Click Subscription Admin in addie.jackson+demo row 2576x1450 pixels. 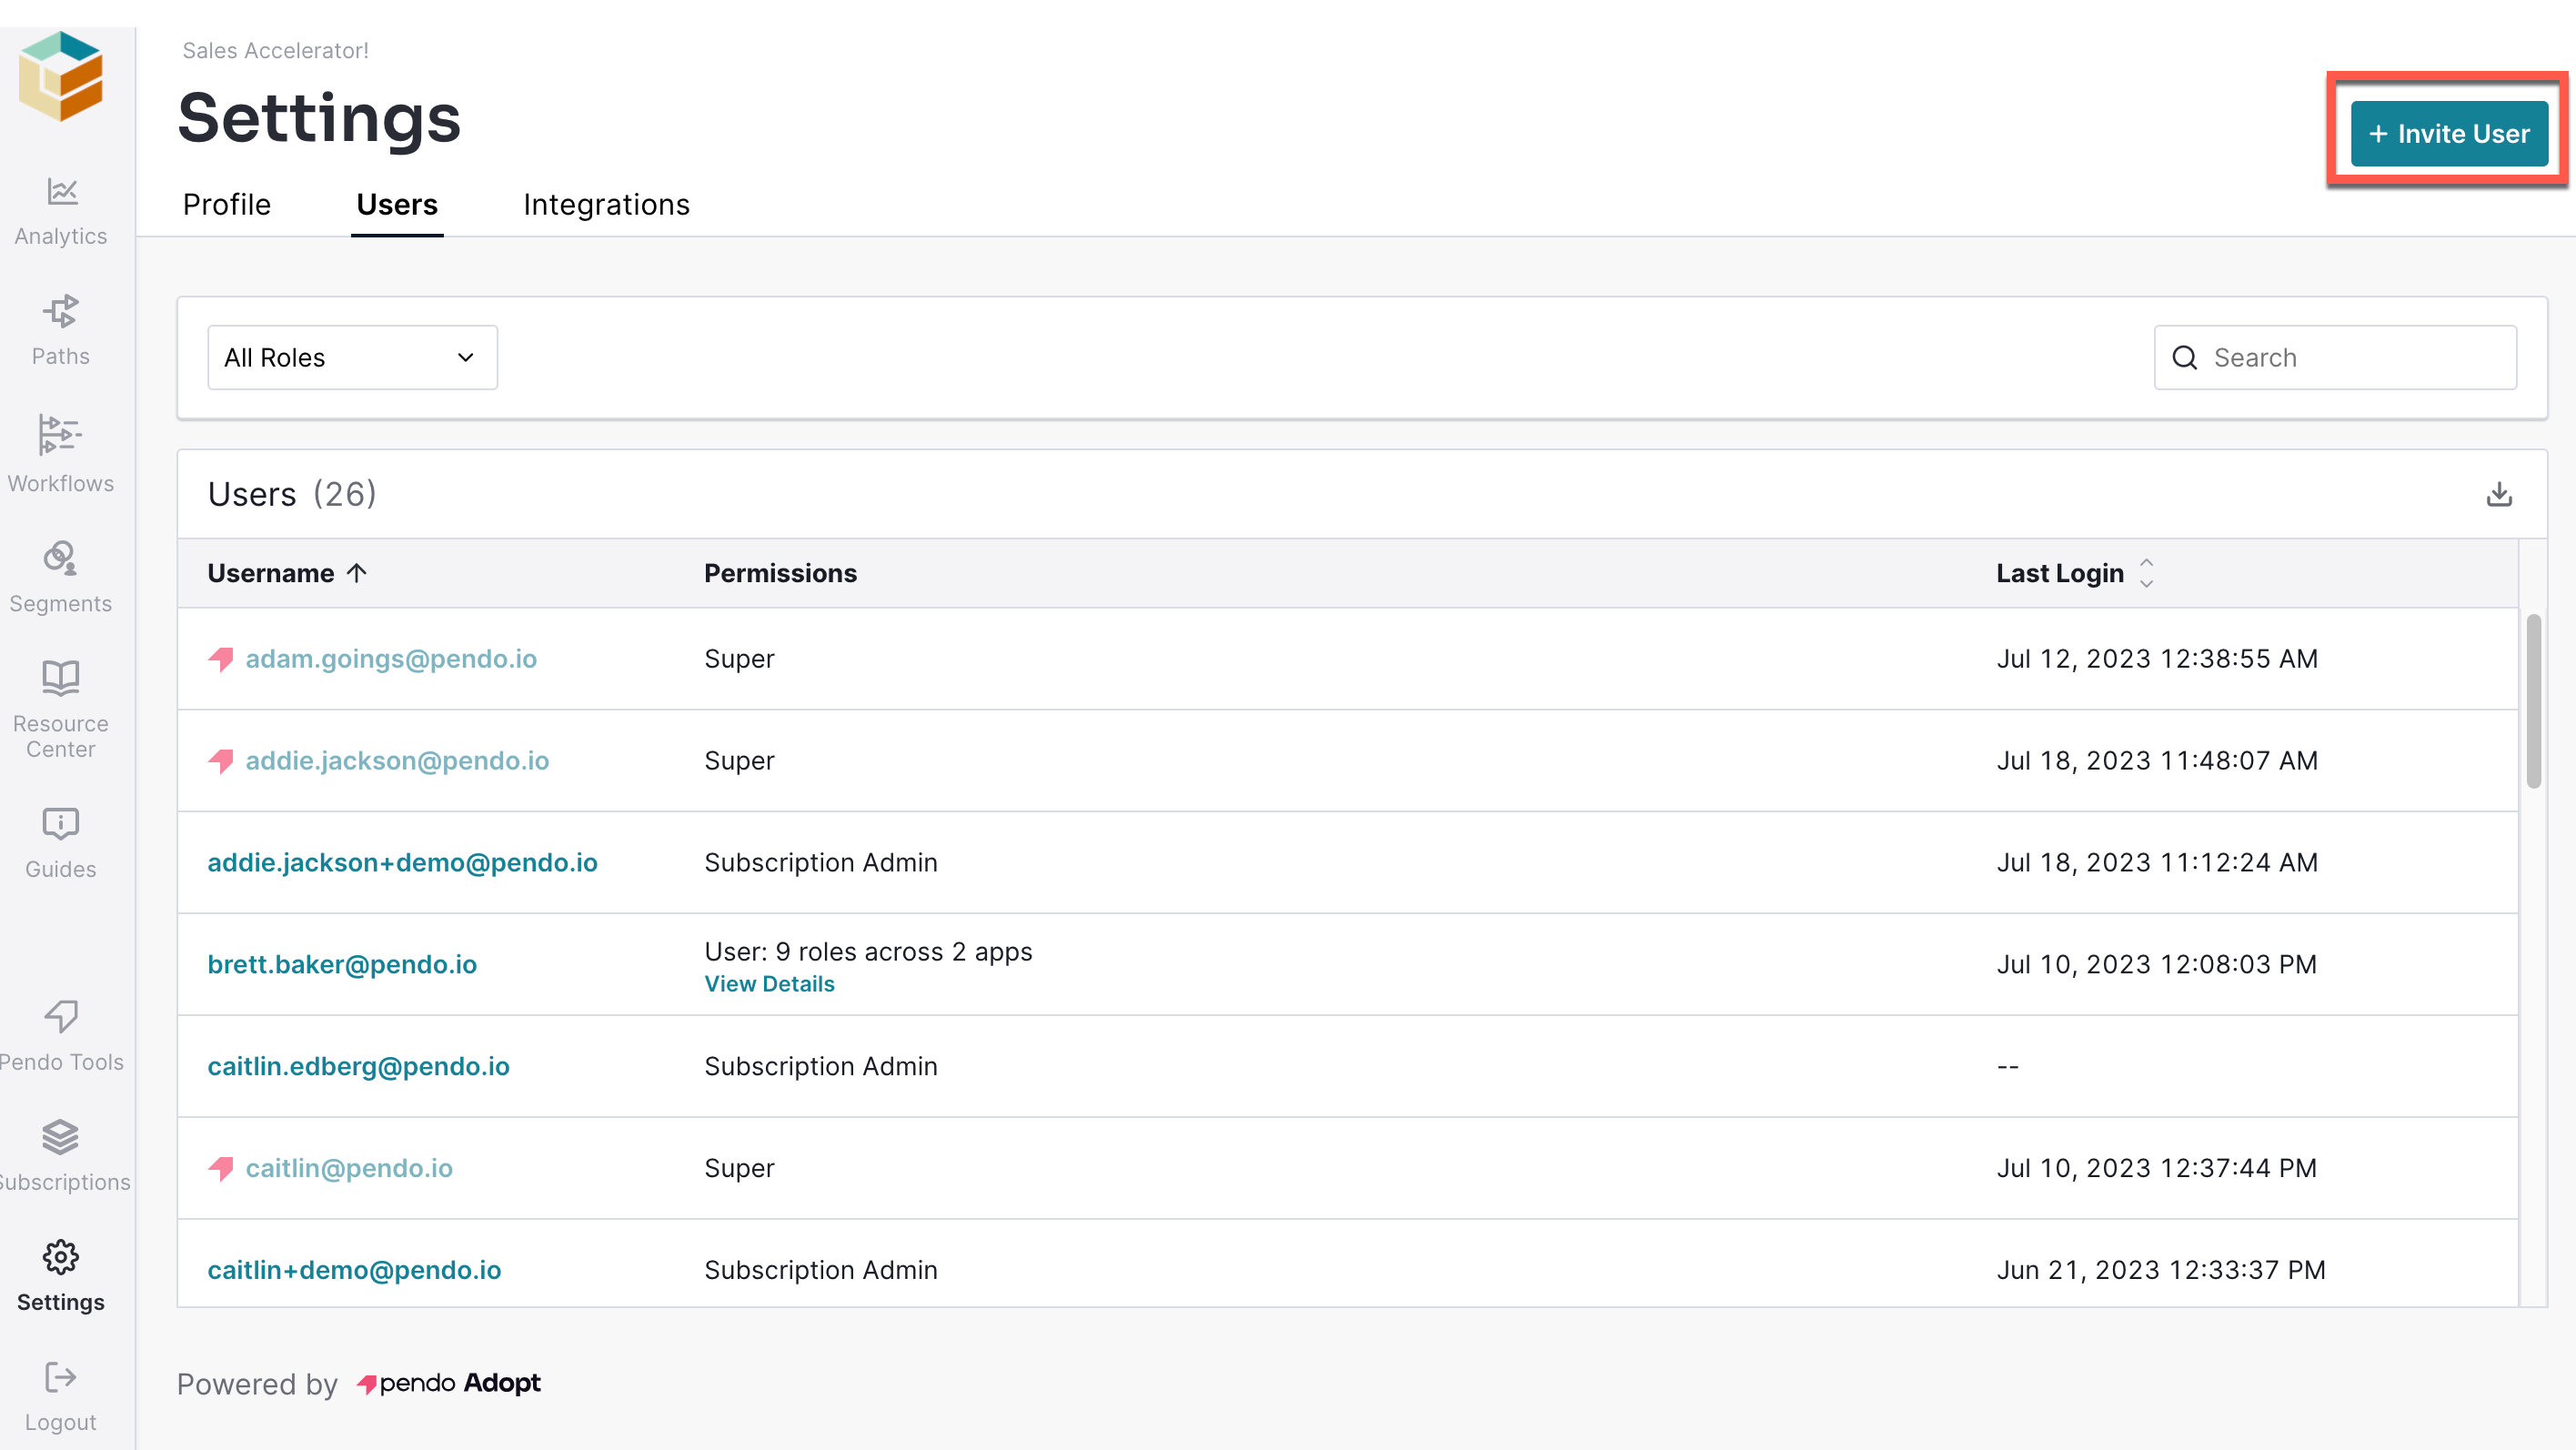tap(821, 862)
